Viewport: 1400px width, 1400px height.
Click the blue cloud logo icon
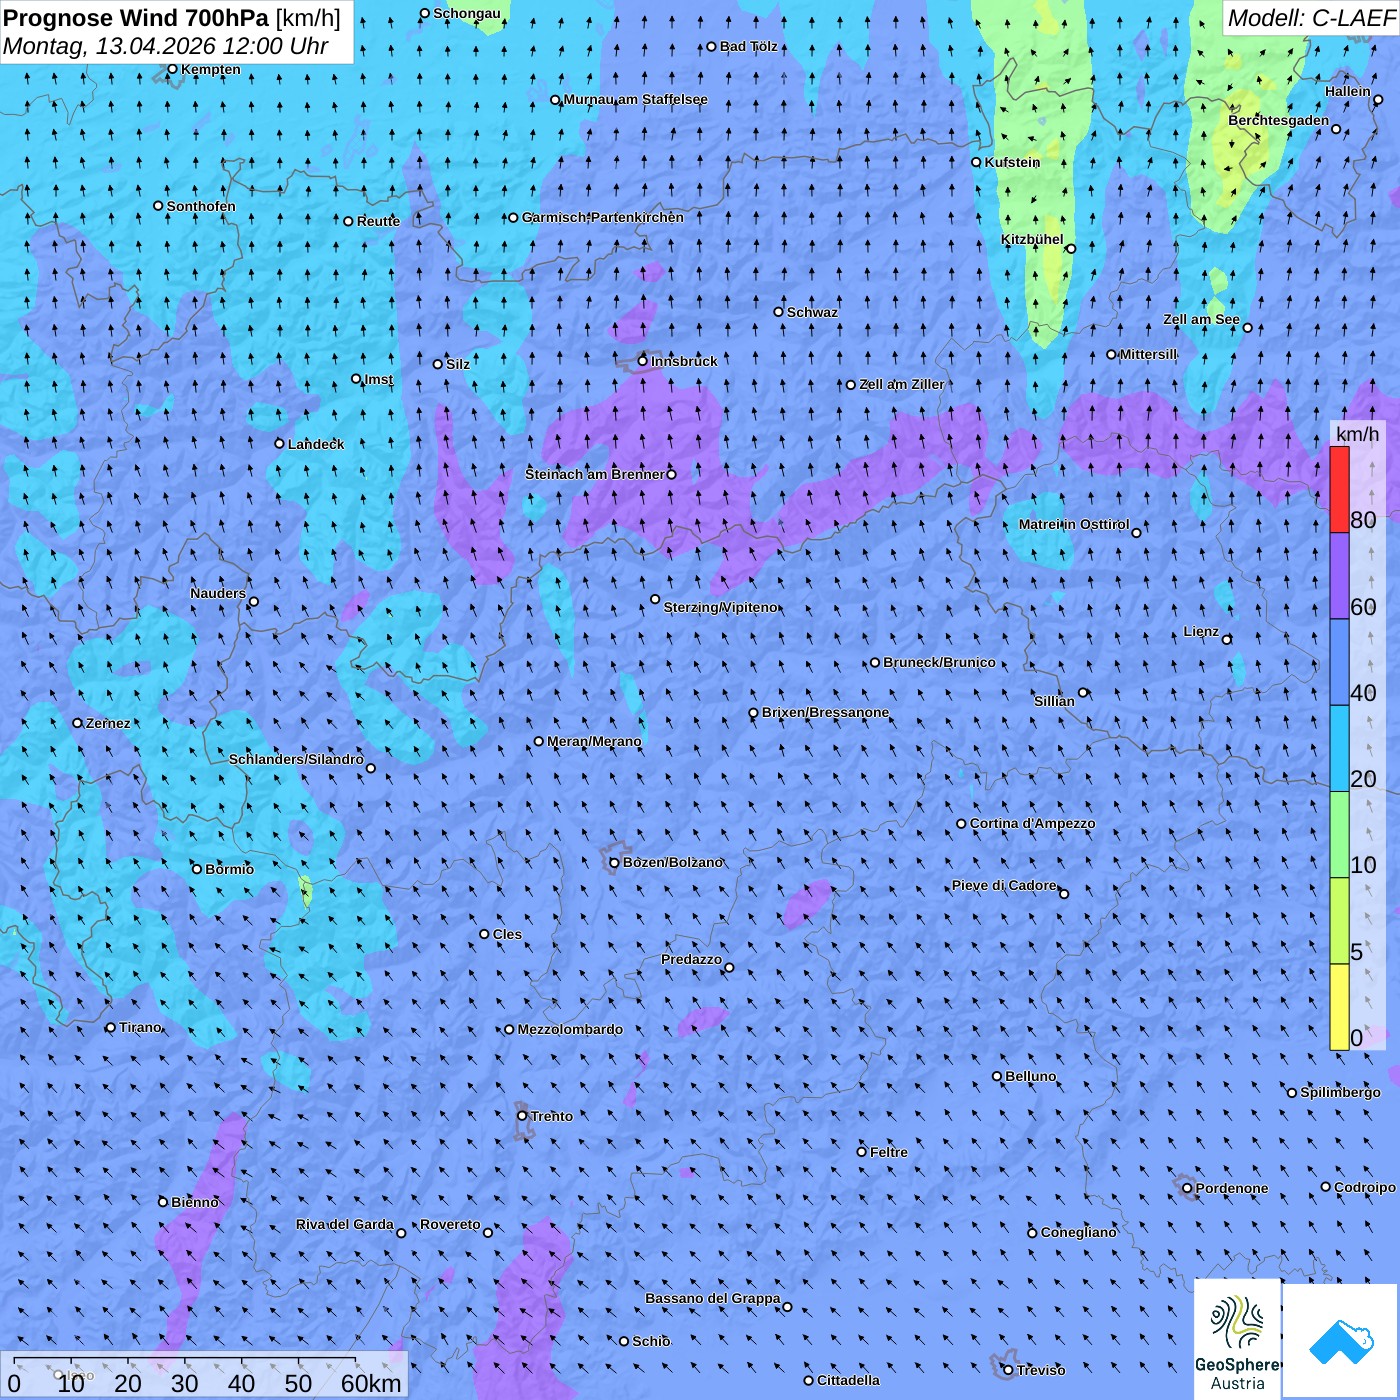click(1341, 1341)
